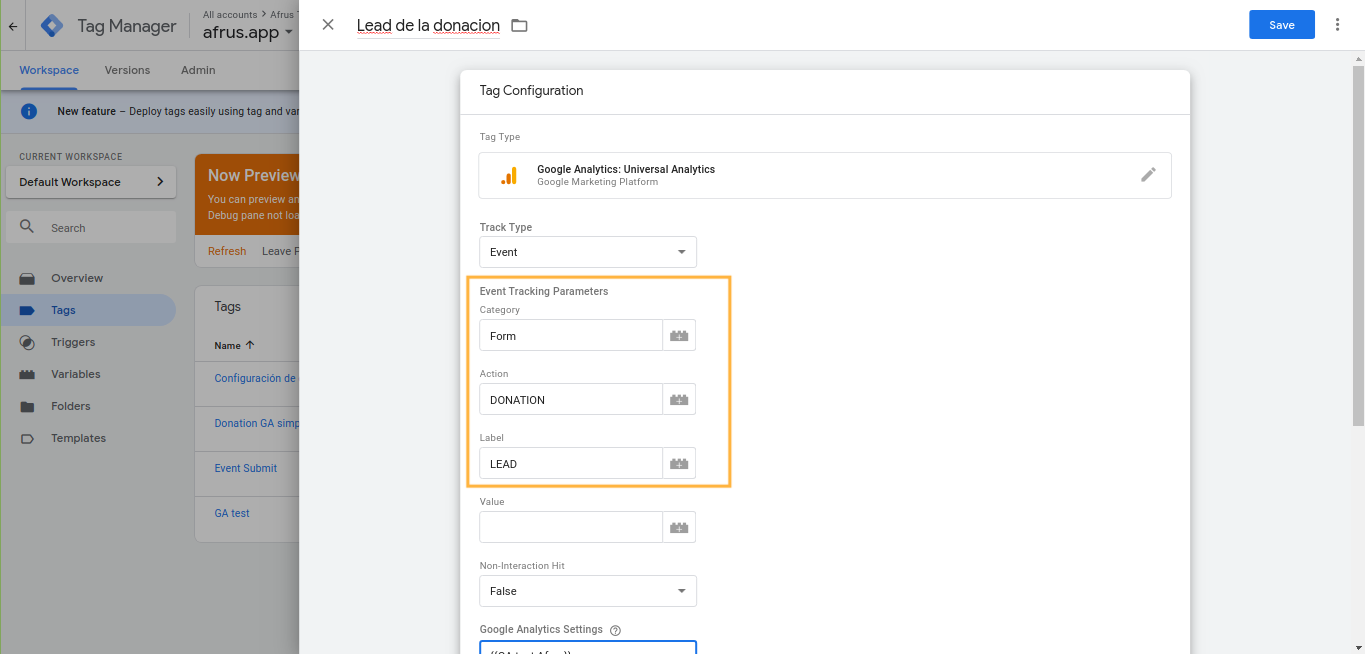Open the Google Analytics Settings variable dropdown

click(x=588, y=647)
